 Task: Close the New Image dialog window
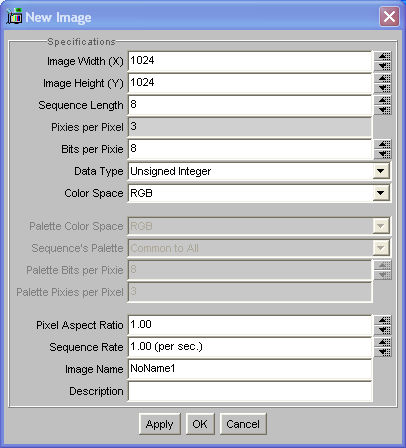[x=389, y=16]
